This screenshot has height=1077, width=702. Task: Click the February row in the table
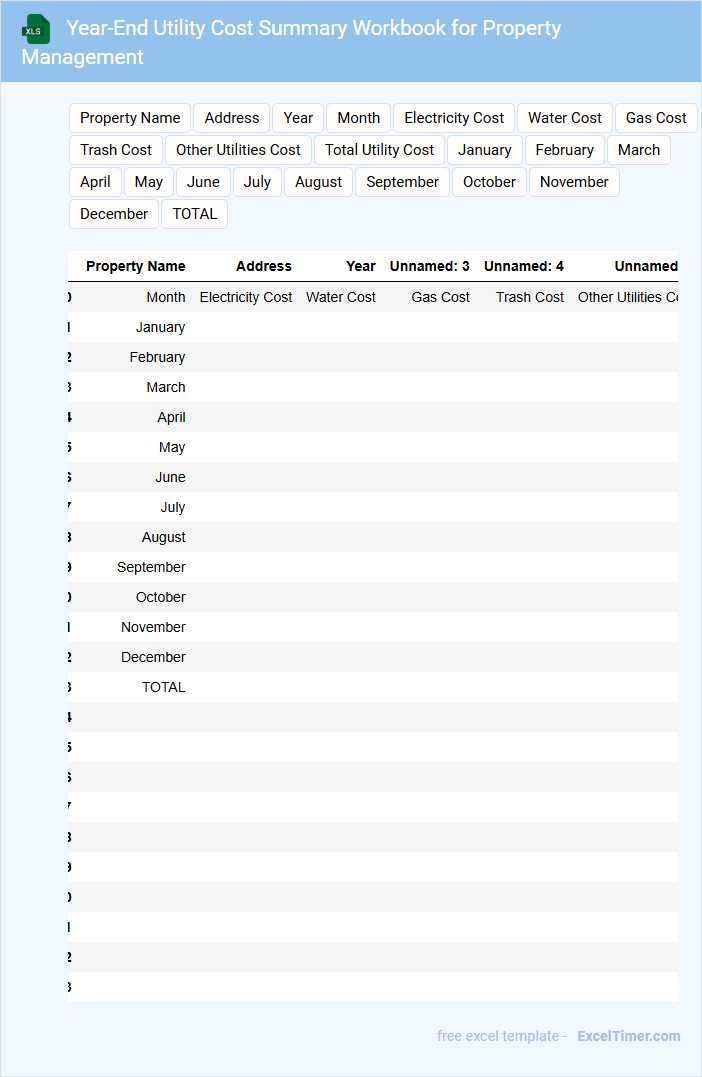pos(373,357)
